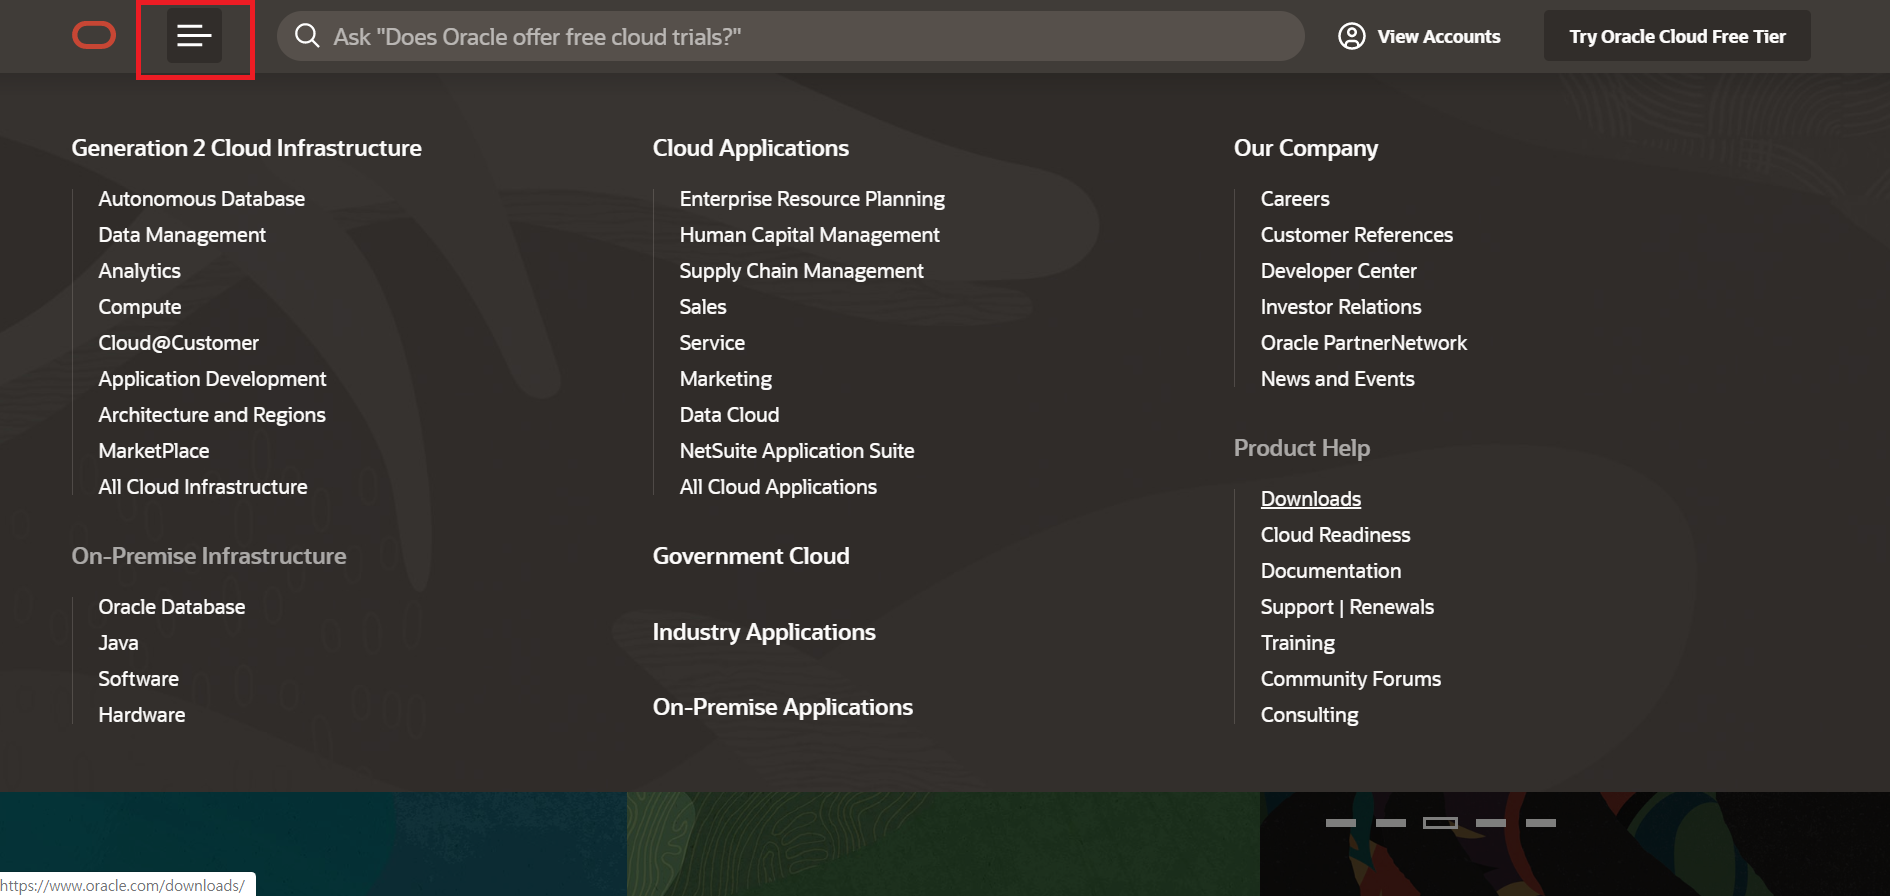The image size is (1890, 896).
Task: Visit MarketPlace link
Action: point(153,451)
